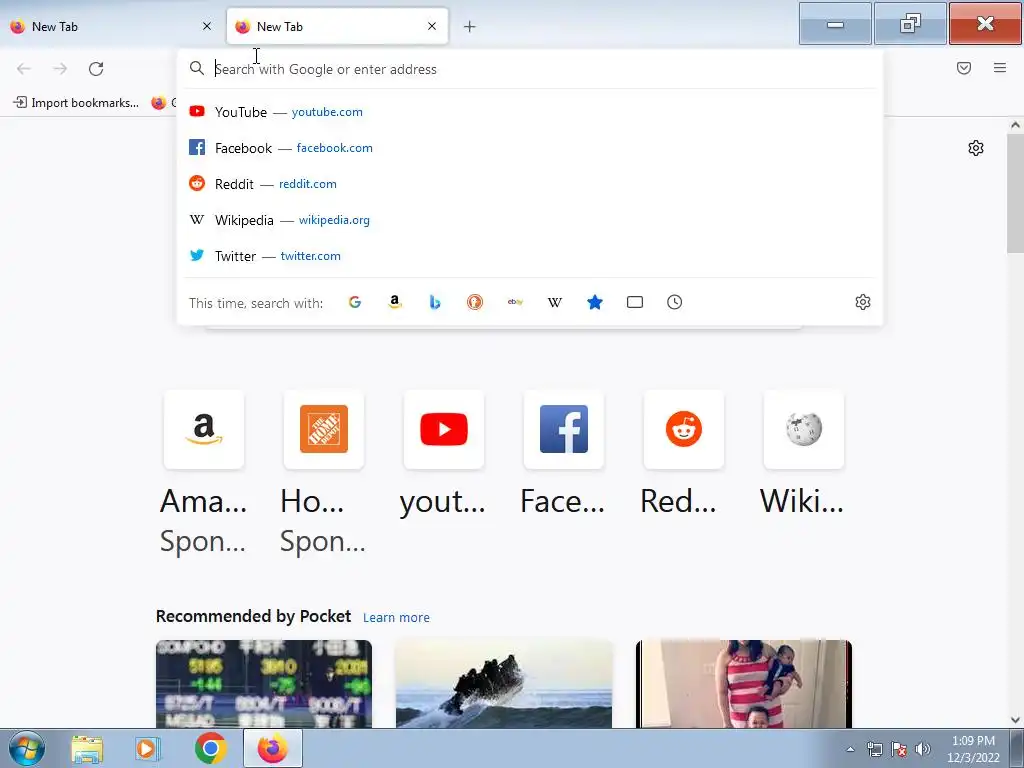1024x768 pixels.
Task: Search bookmarks using the star icon
Action: click(594, 302)
